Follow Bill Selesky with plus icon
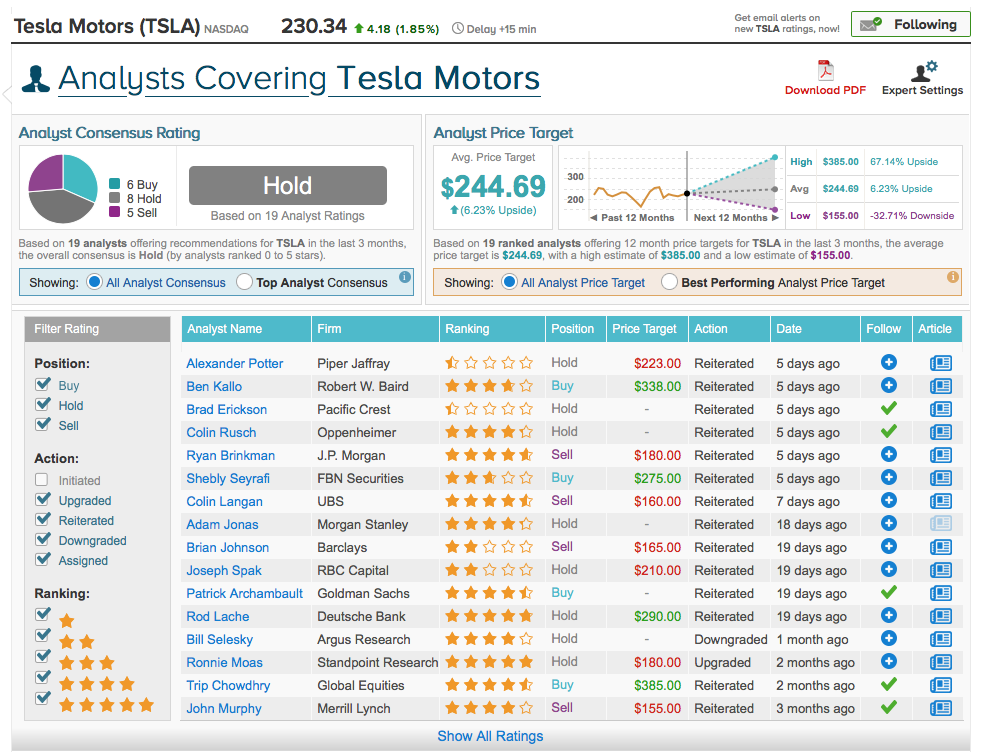Viewport: 991px width, 752px height. 889,638
